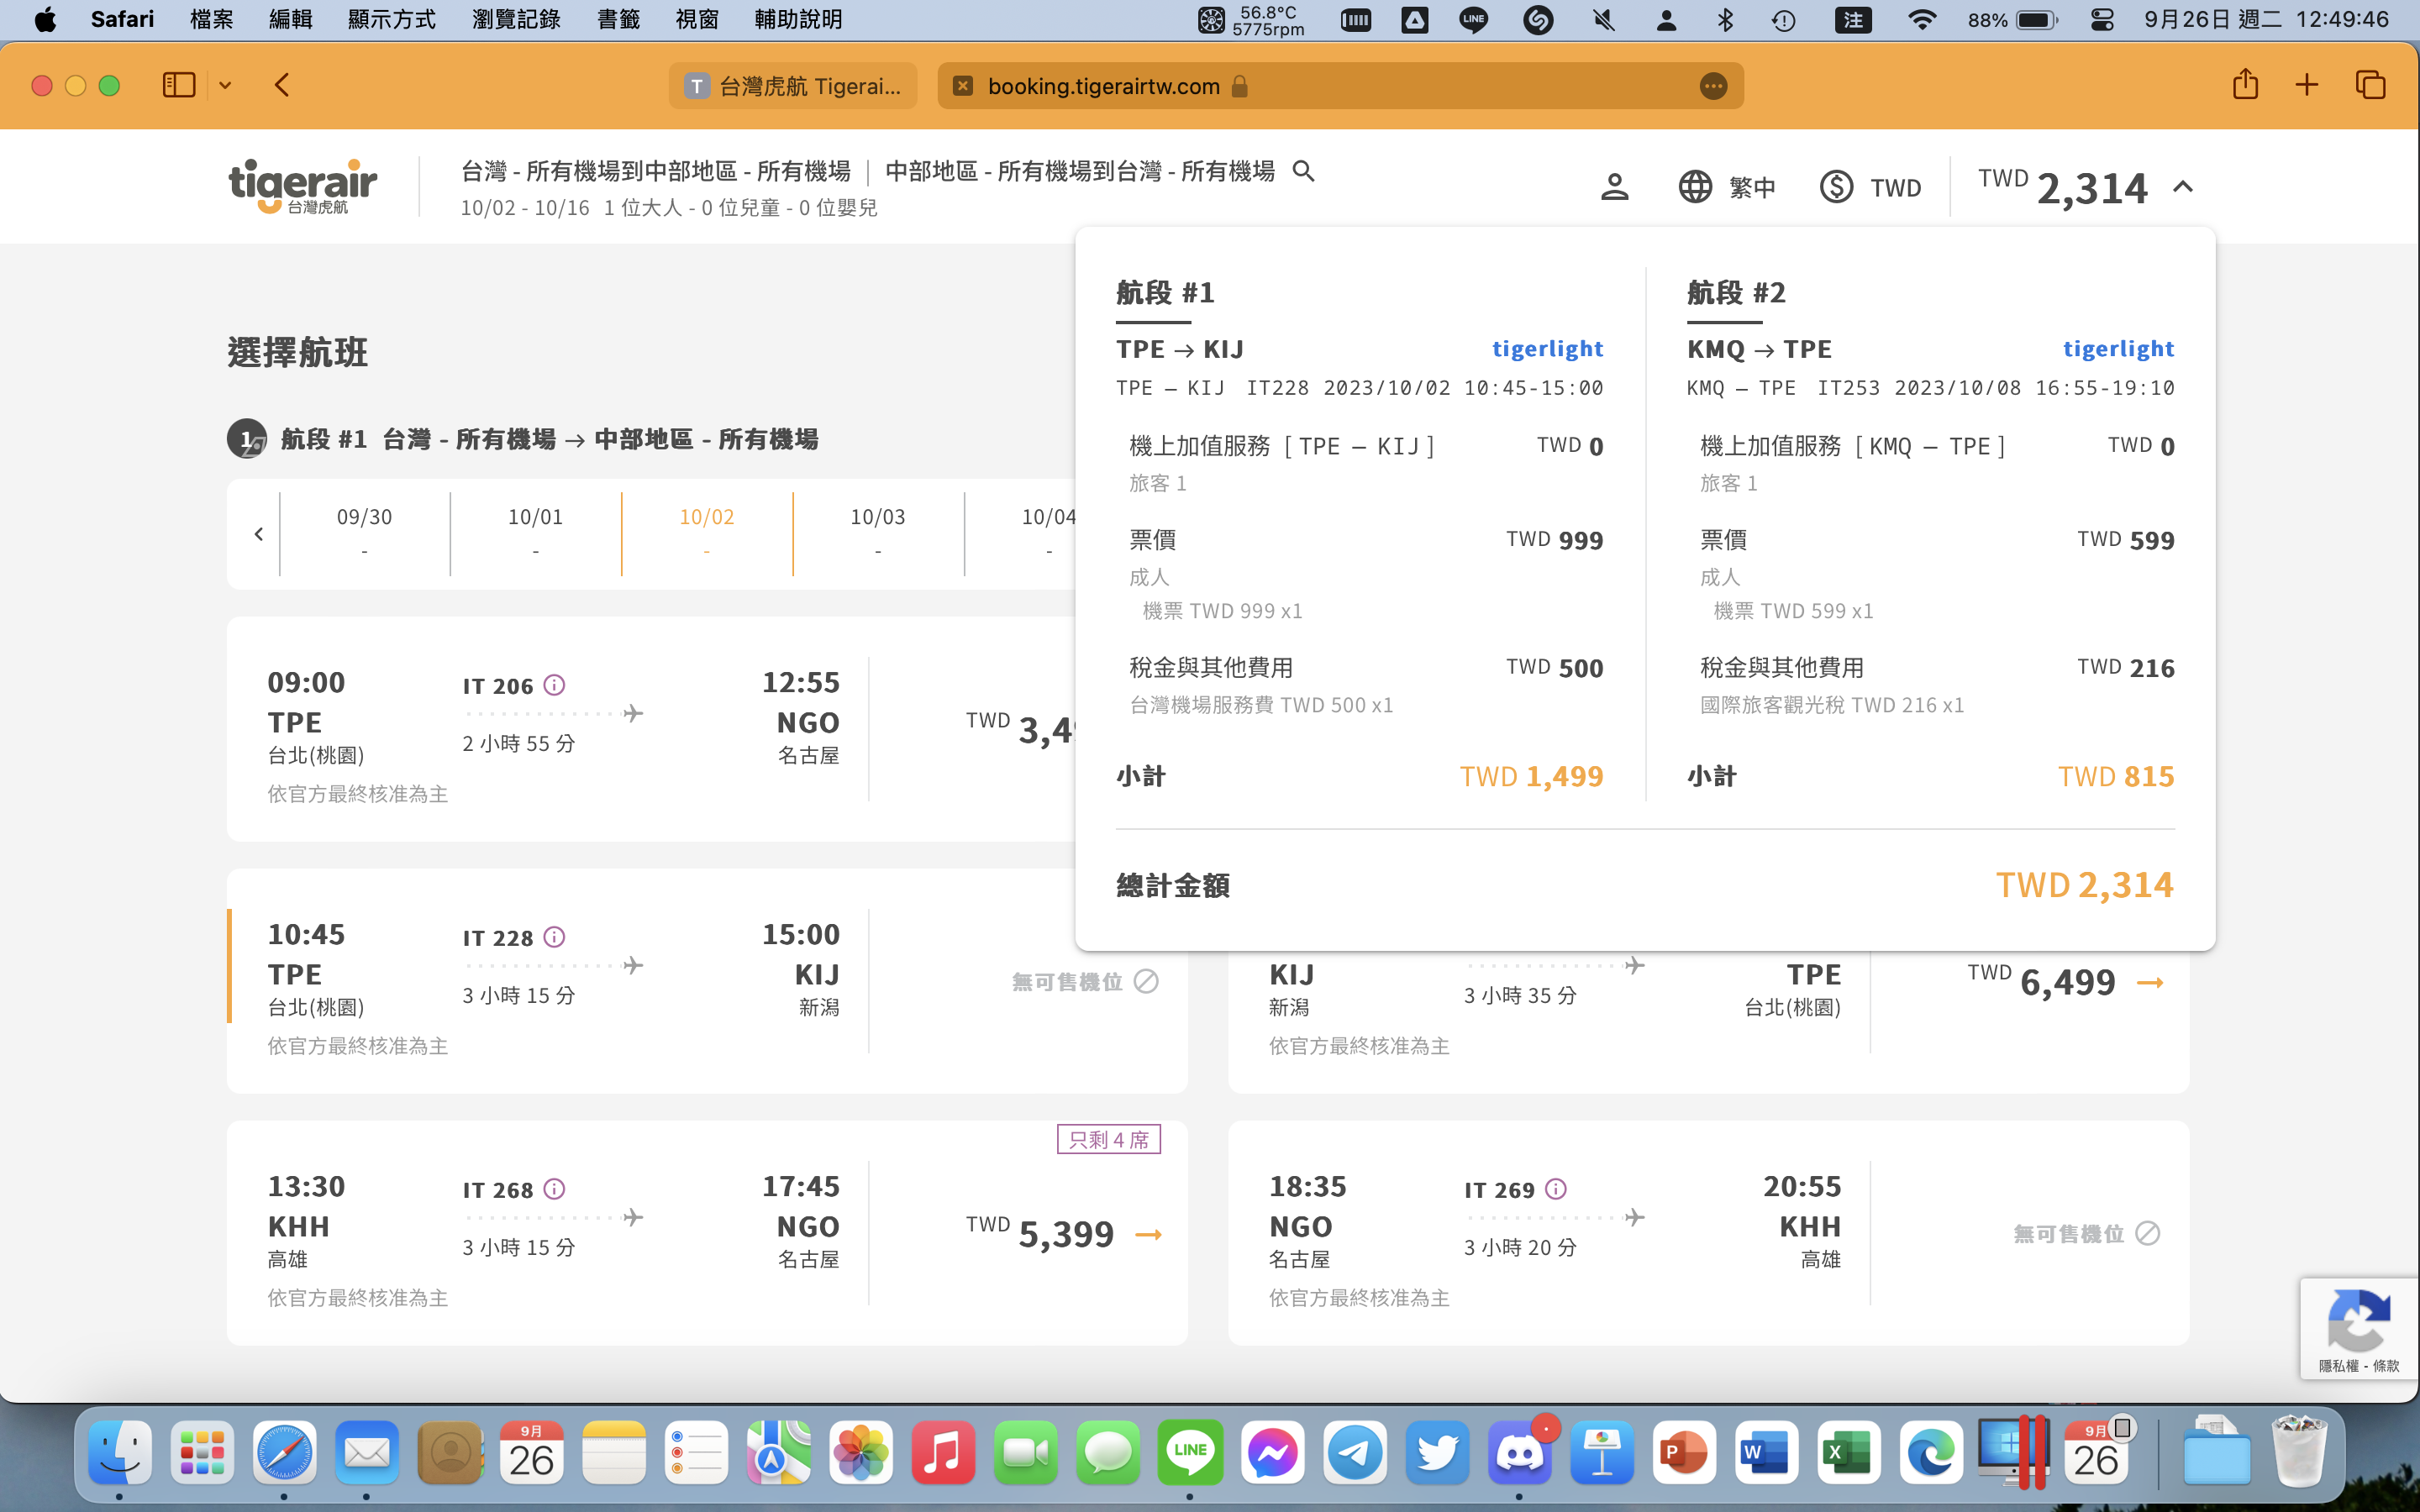
Task: Click the segment #2 subtotal TWD 815
Action: pos(2115,776)
